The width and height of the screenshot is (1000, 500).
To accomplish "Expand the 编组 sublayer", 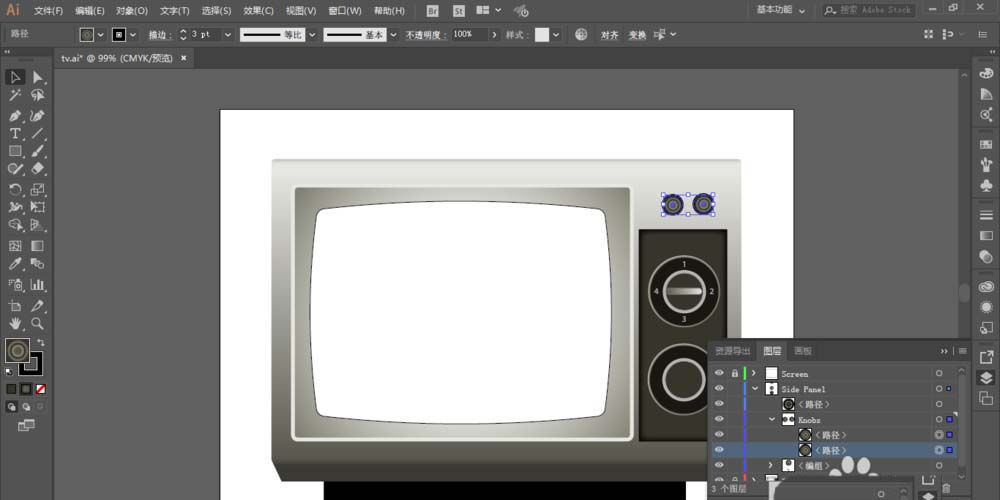I will click(771, 465).
